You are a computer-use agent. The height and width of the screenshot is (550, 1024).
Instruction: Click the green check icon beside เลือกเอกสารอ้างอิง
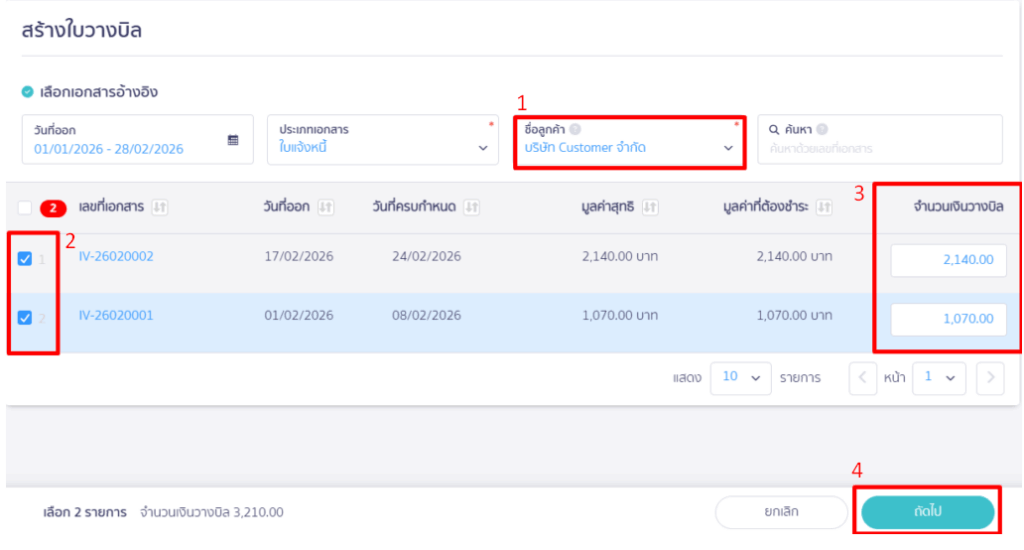pos(27,91)
